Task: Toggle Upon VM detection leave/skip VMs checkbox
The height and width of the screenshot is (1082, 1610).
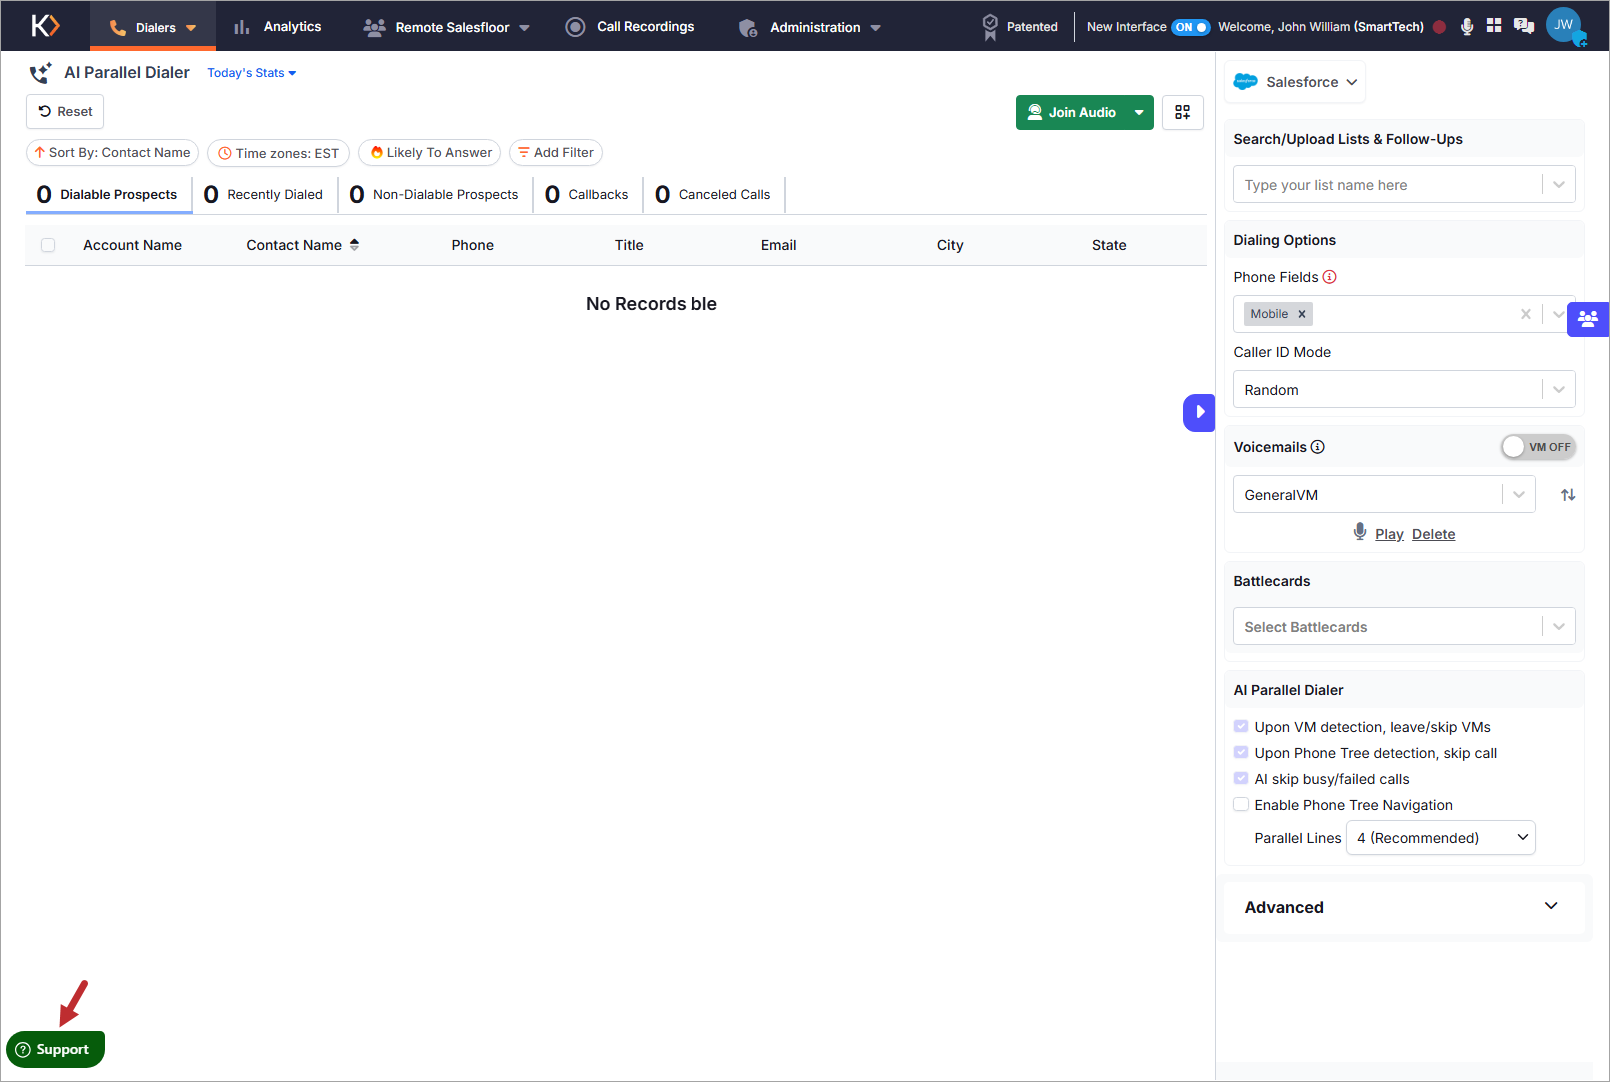Action: coord(1241,727)
